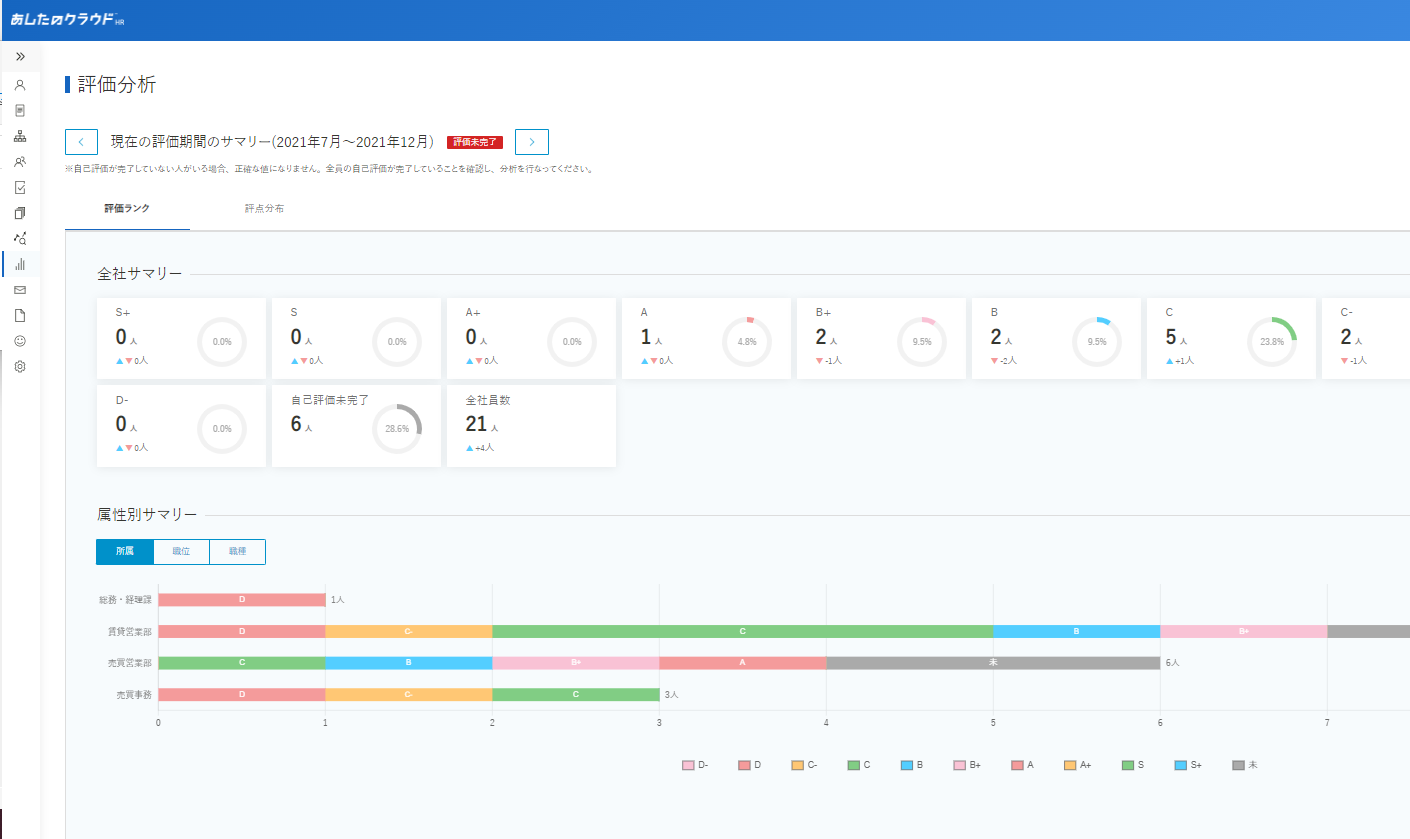Viewport: 1410px width, 839px height.
Task: Switch to the 評点分布 tab
Action: pyautogui.click(x=264, y=209)
